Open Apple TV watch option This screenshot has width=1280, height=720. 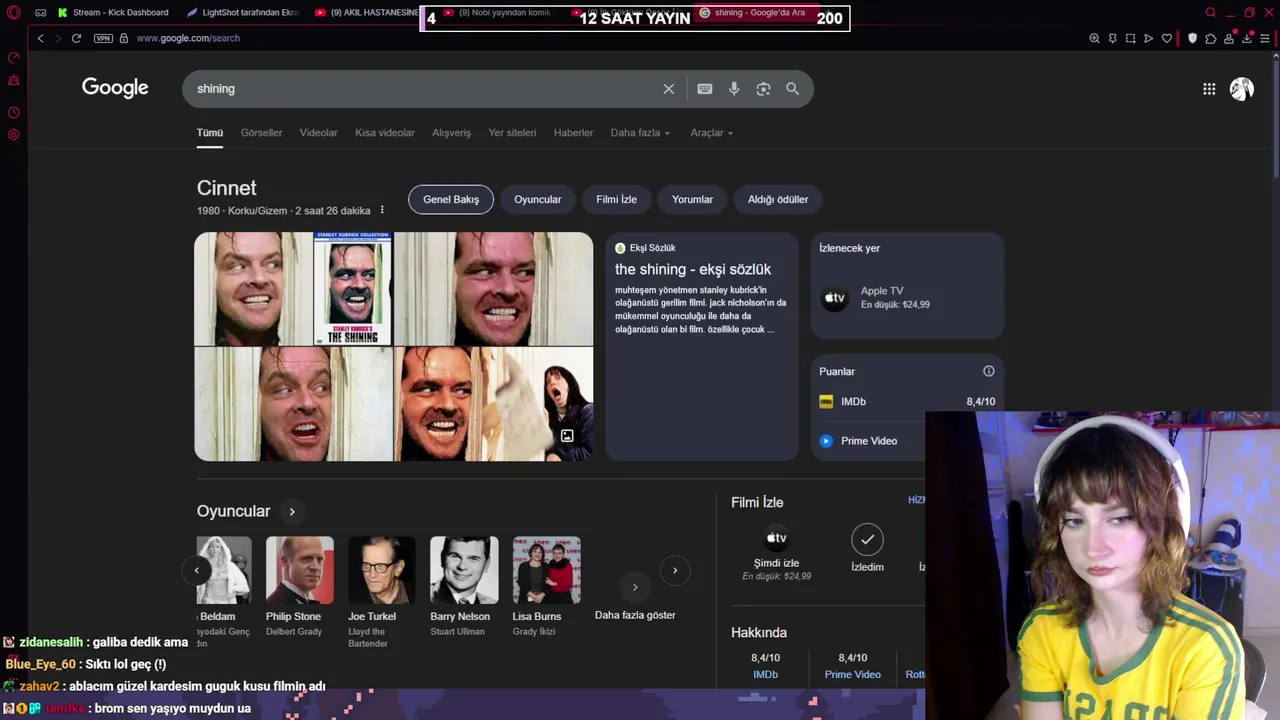pos(907,297)
